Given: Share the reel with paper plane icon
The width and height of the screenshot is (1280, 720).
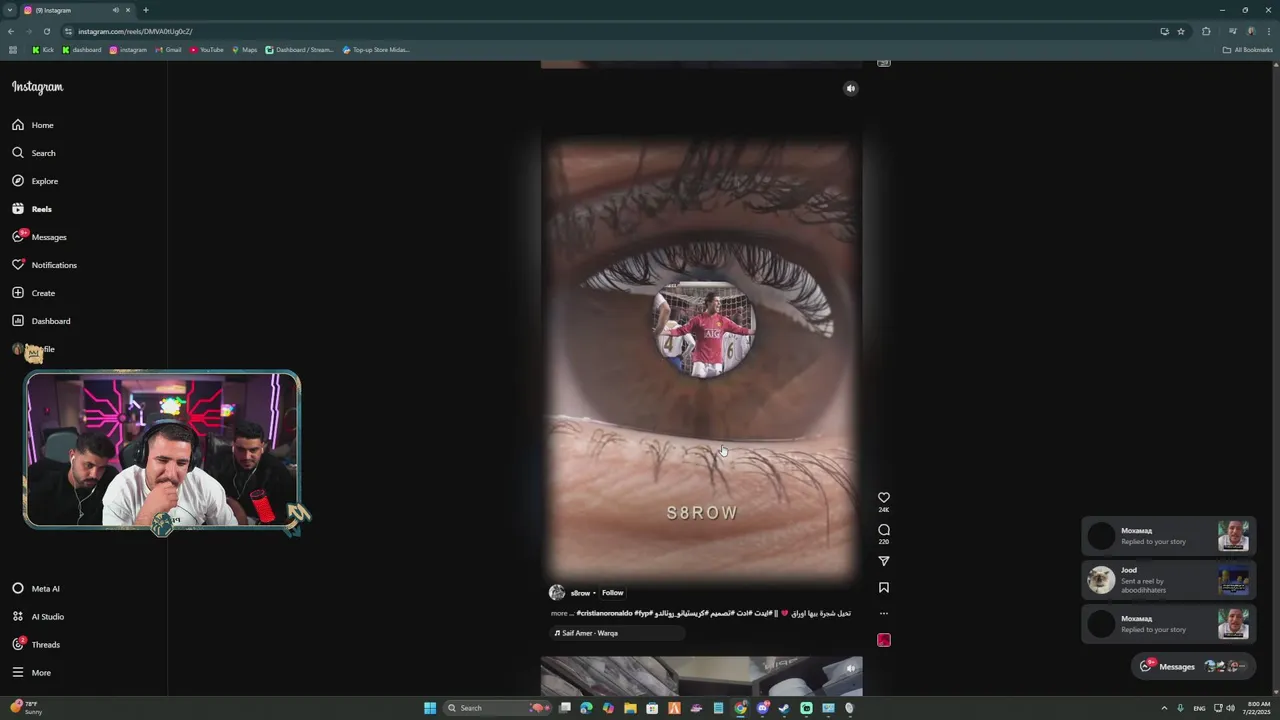Looking at the screenshot, I should coord(884,561).
